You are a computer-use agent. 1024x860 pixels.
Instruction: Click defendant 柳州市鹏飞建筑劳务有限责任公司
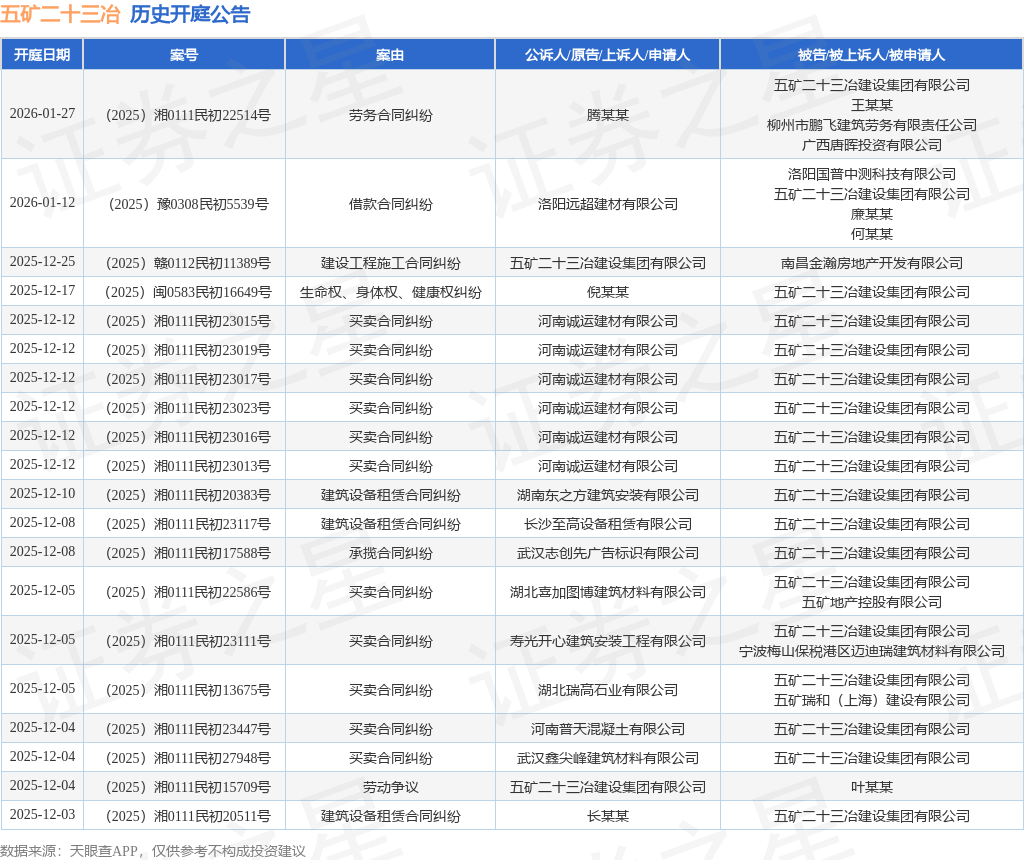[x=871, y=125]
